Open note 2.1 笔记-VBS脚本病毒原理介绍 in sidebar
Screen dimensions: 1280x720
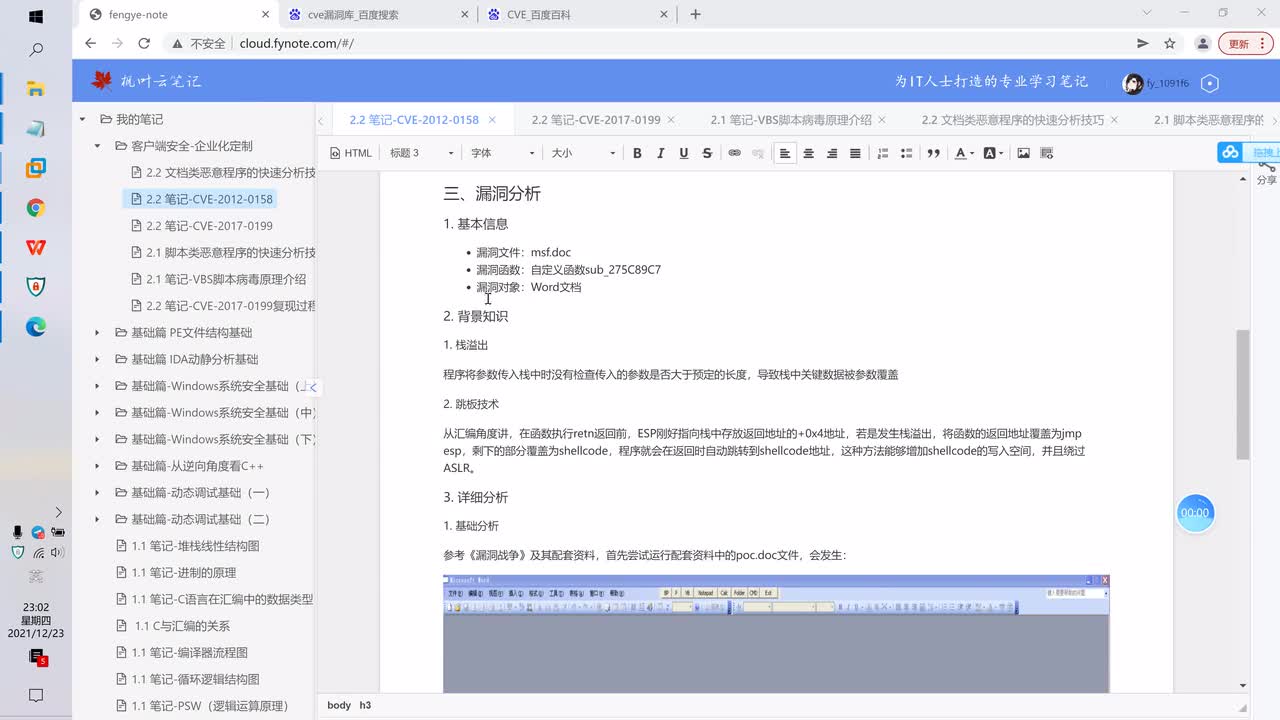(x=226, y=279)
